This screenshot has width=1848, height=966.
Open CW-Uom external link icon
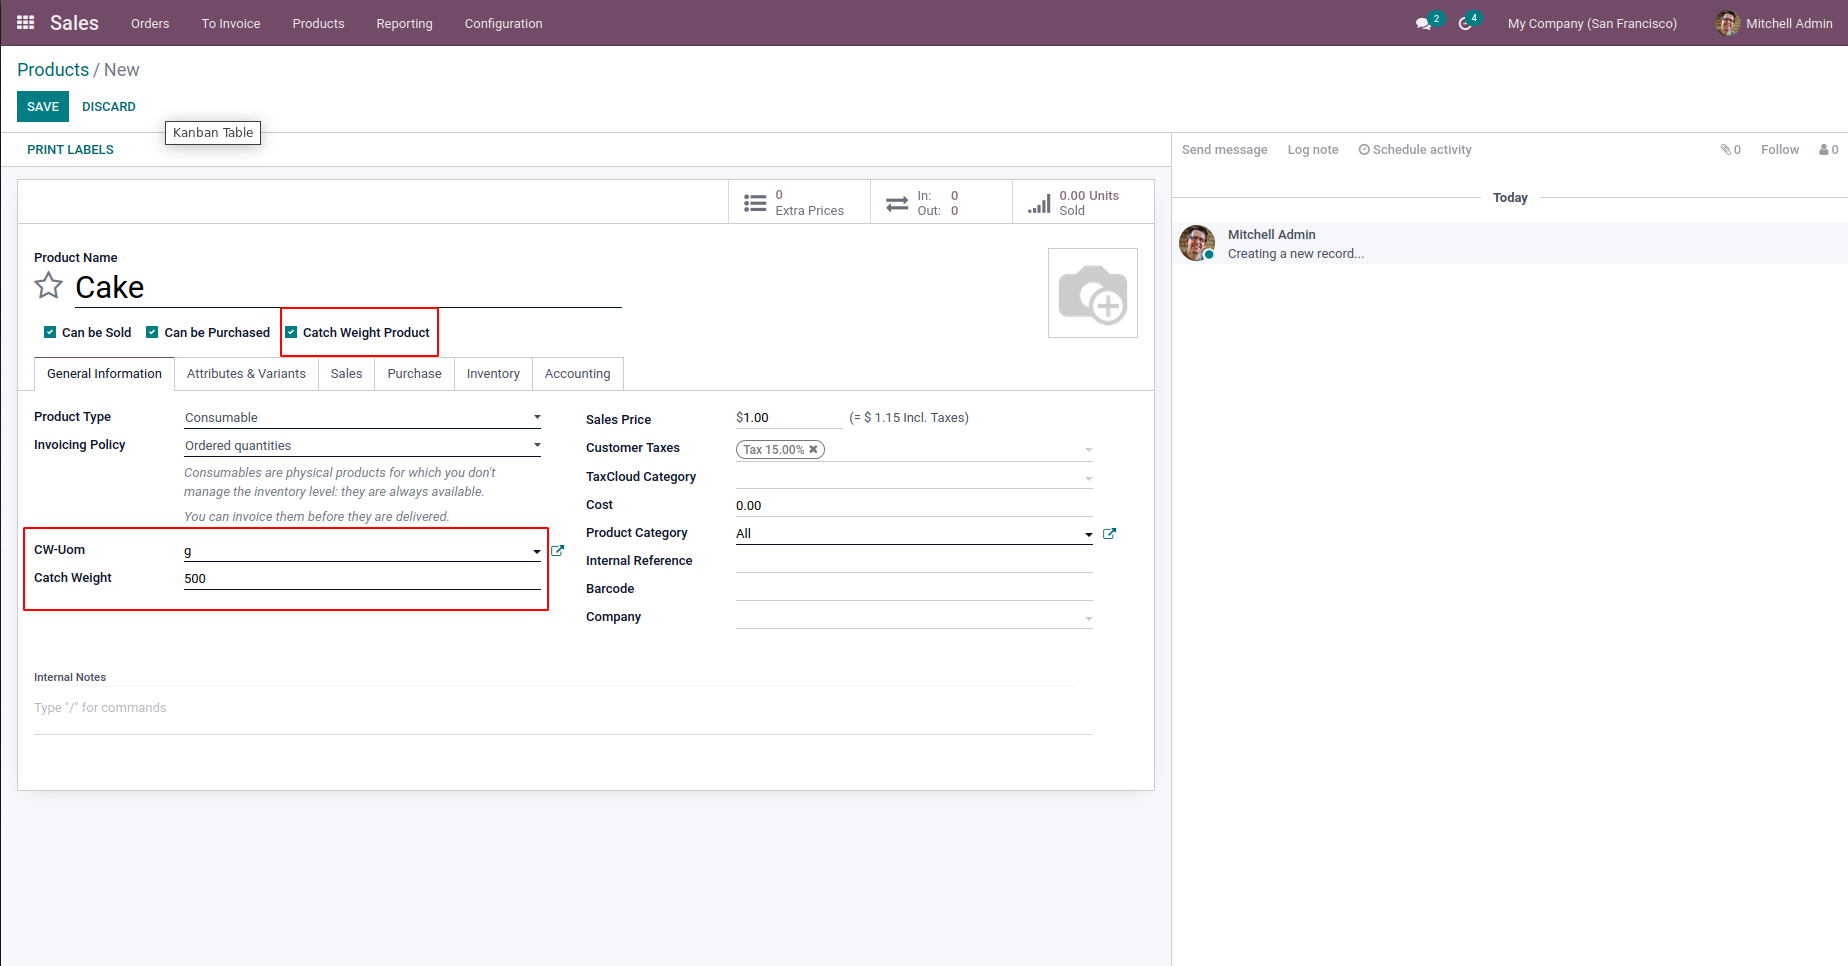(558, 551)
